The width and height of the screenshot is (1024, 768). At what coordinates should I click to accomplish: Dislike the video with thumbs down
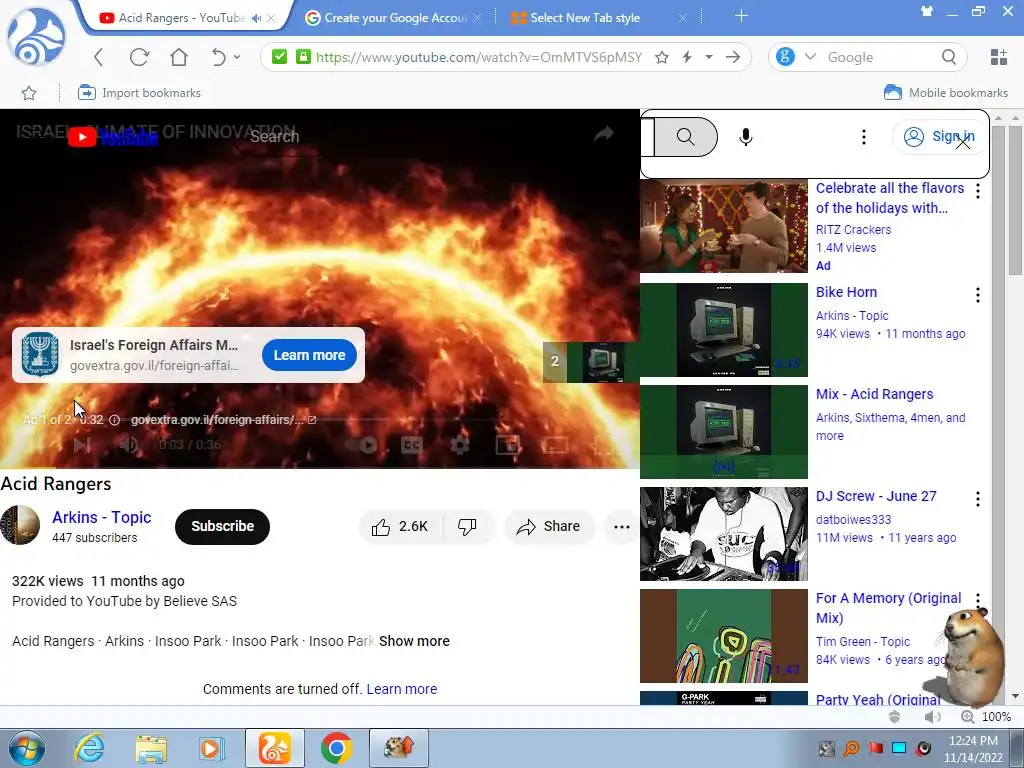[468, 526]
